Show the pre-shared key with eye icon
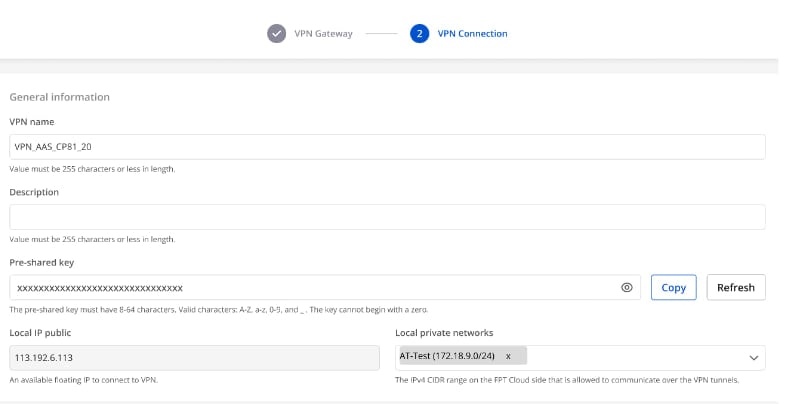800x404 pixels. click(x=627, y=287)
